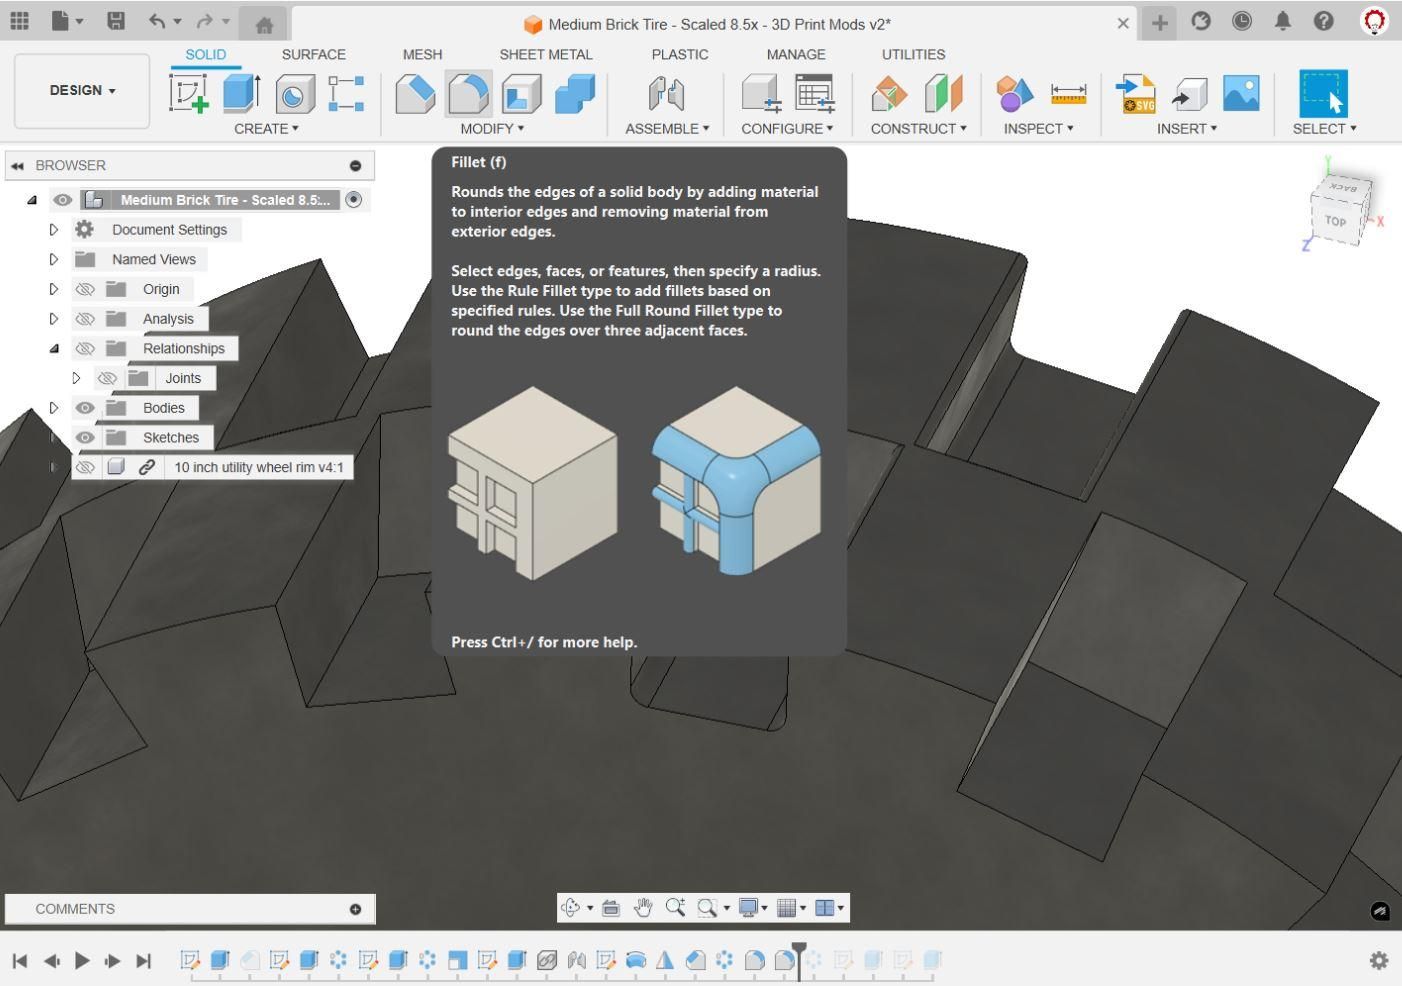Show the Analysis folder

coord(85,319)
